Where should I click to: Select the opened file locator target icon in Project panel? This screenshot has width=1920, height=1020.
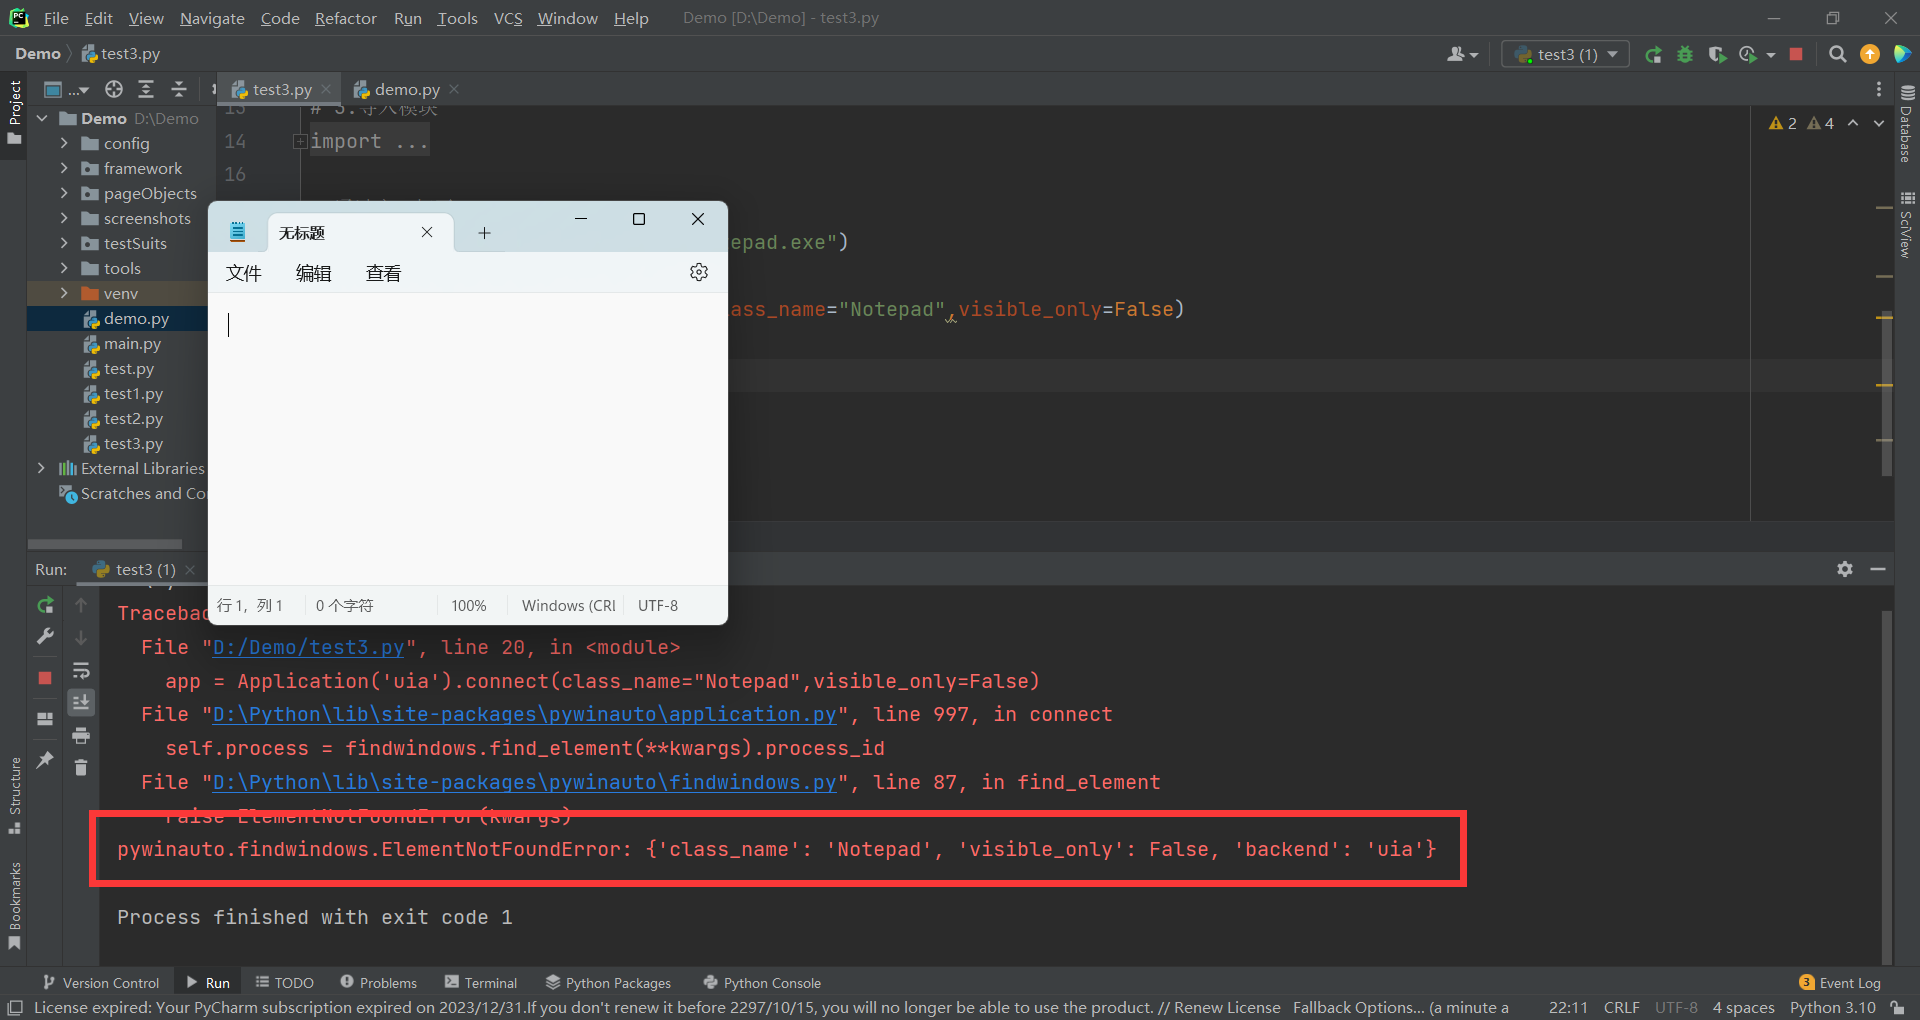[x=114, y=90]
